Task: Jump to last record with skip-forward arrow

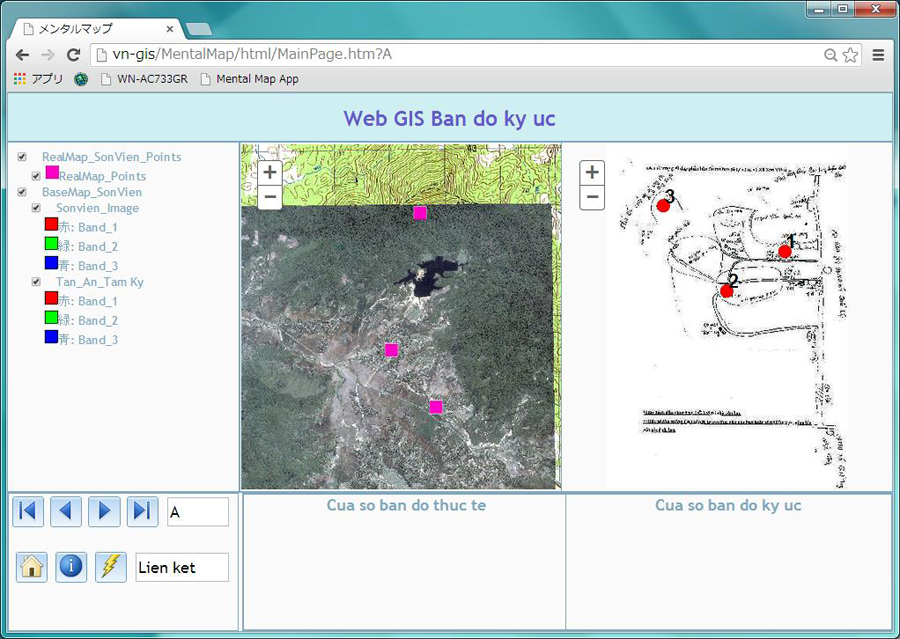Action: click(x=142, y=511)
